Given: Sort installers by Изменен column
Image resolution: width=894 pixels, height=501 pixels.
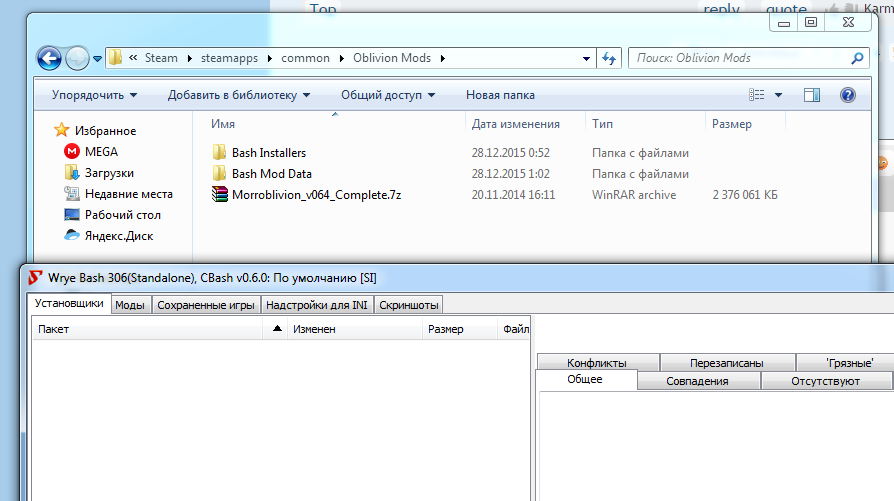Looking at the screenshot, I should click(x=354, y=329).
